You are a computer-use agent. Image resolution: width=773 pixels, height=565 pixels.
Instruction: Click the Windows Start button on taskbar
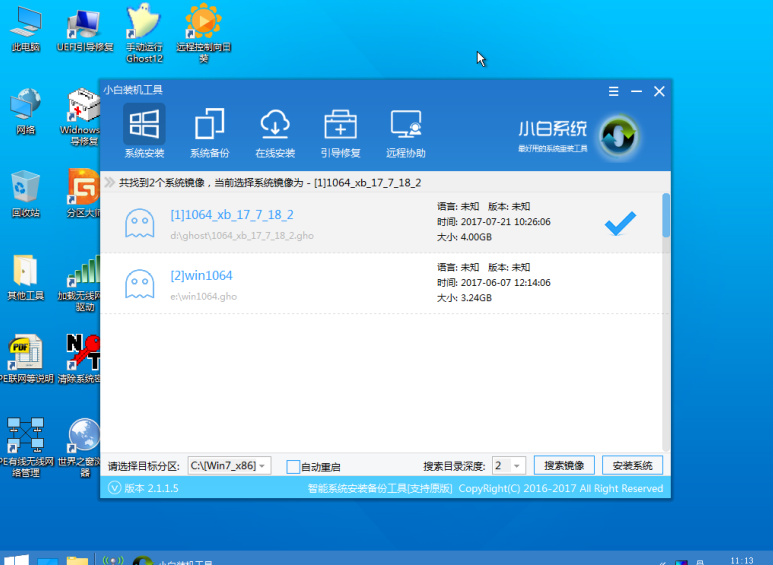click(x=16, y=559)
